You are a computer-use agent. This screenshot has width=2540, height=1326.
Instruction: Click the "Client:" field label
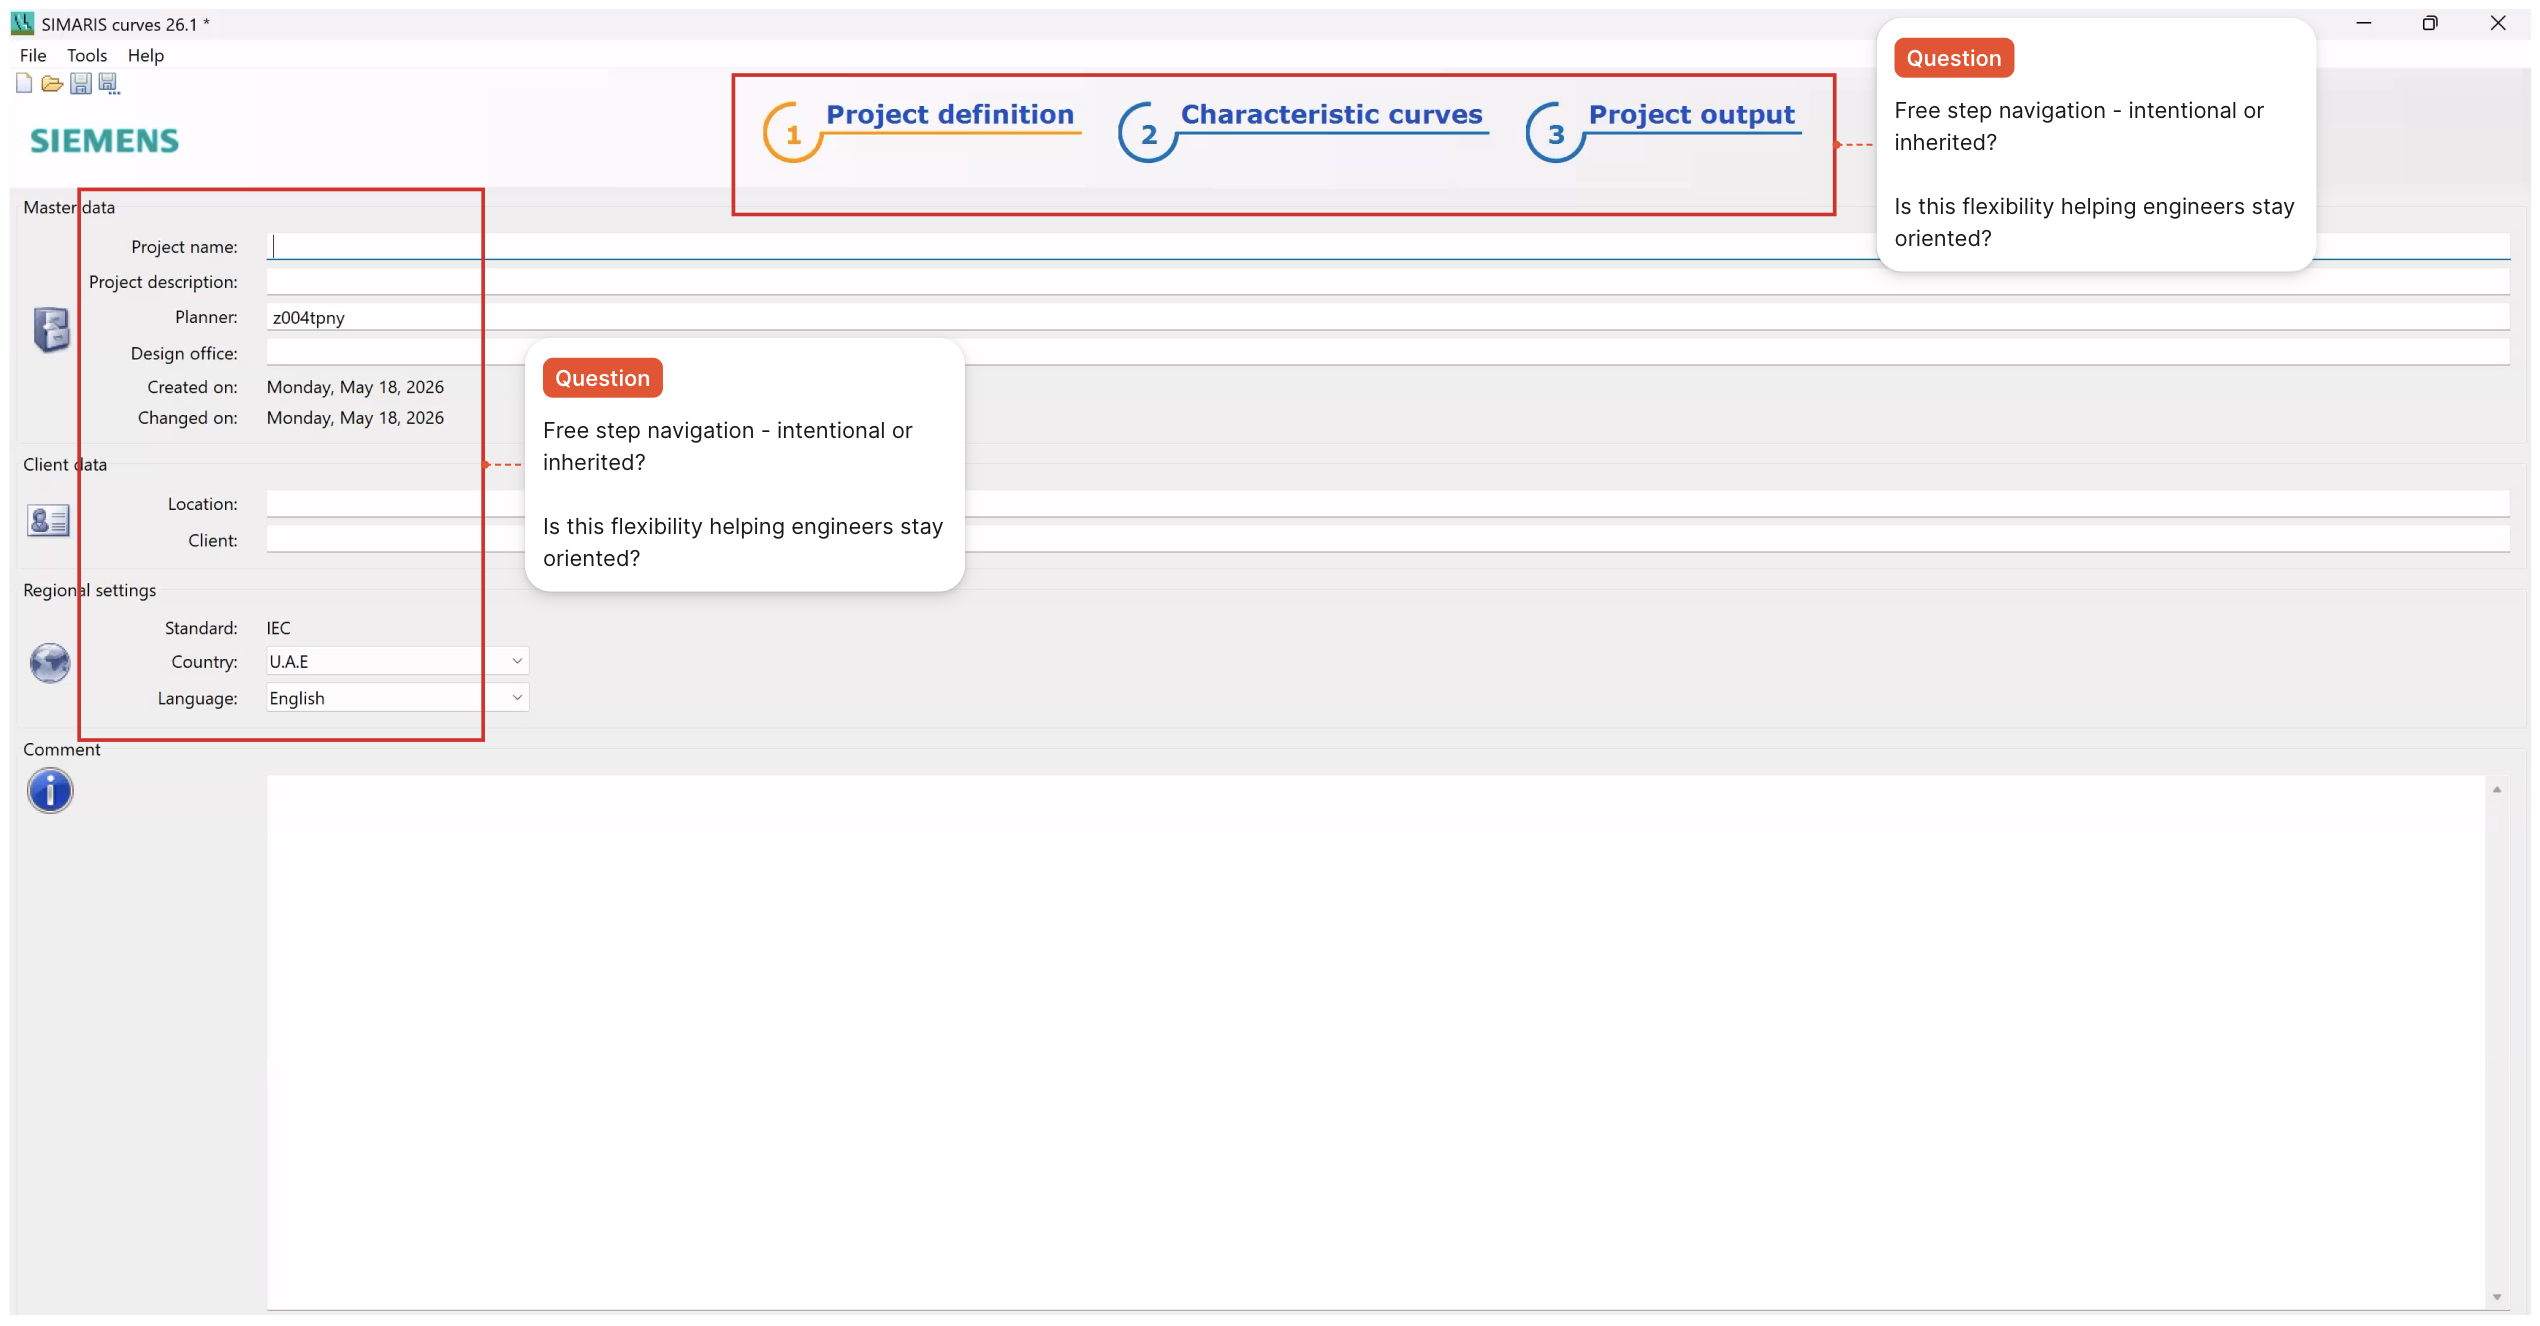coord(213,540)
